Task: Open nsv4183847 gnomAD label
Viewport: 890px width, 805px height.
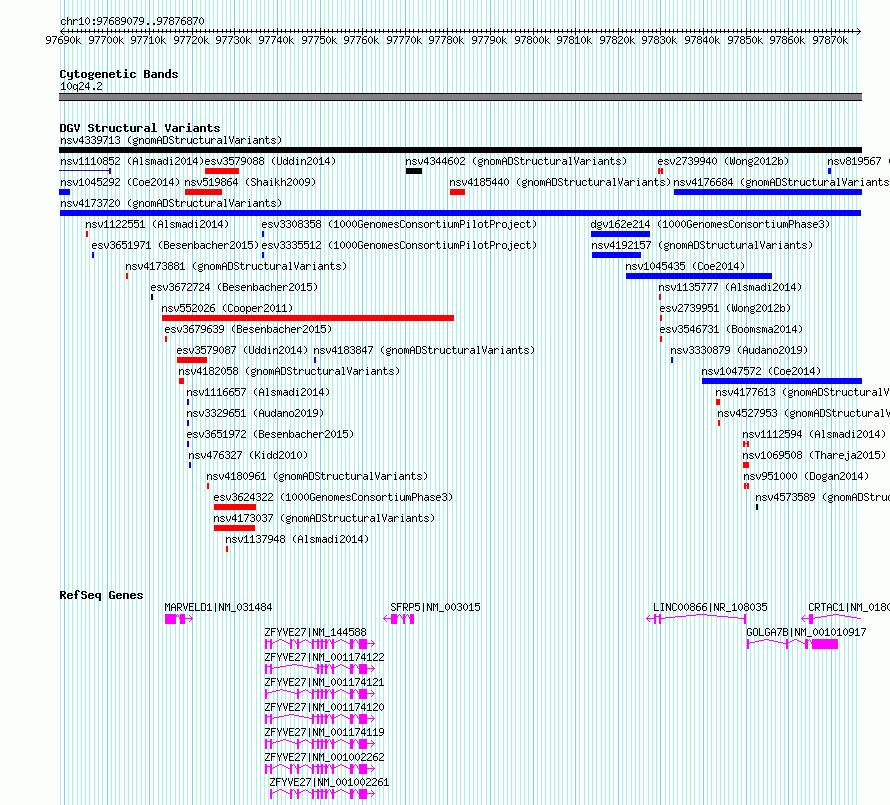Action: 424,350
